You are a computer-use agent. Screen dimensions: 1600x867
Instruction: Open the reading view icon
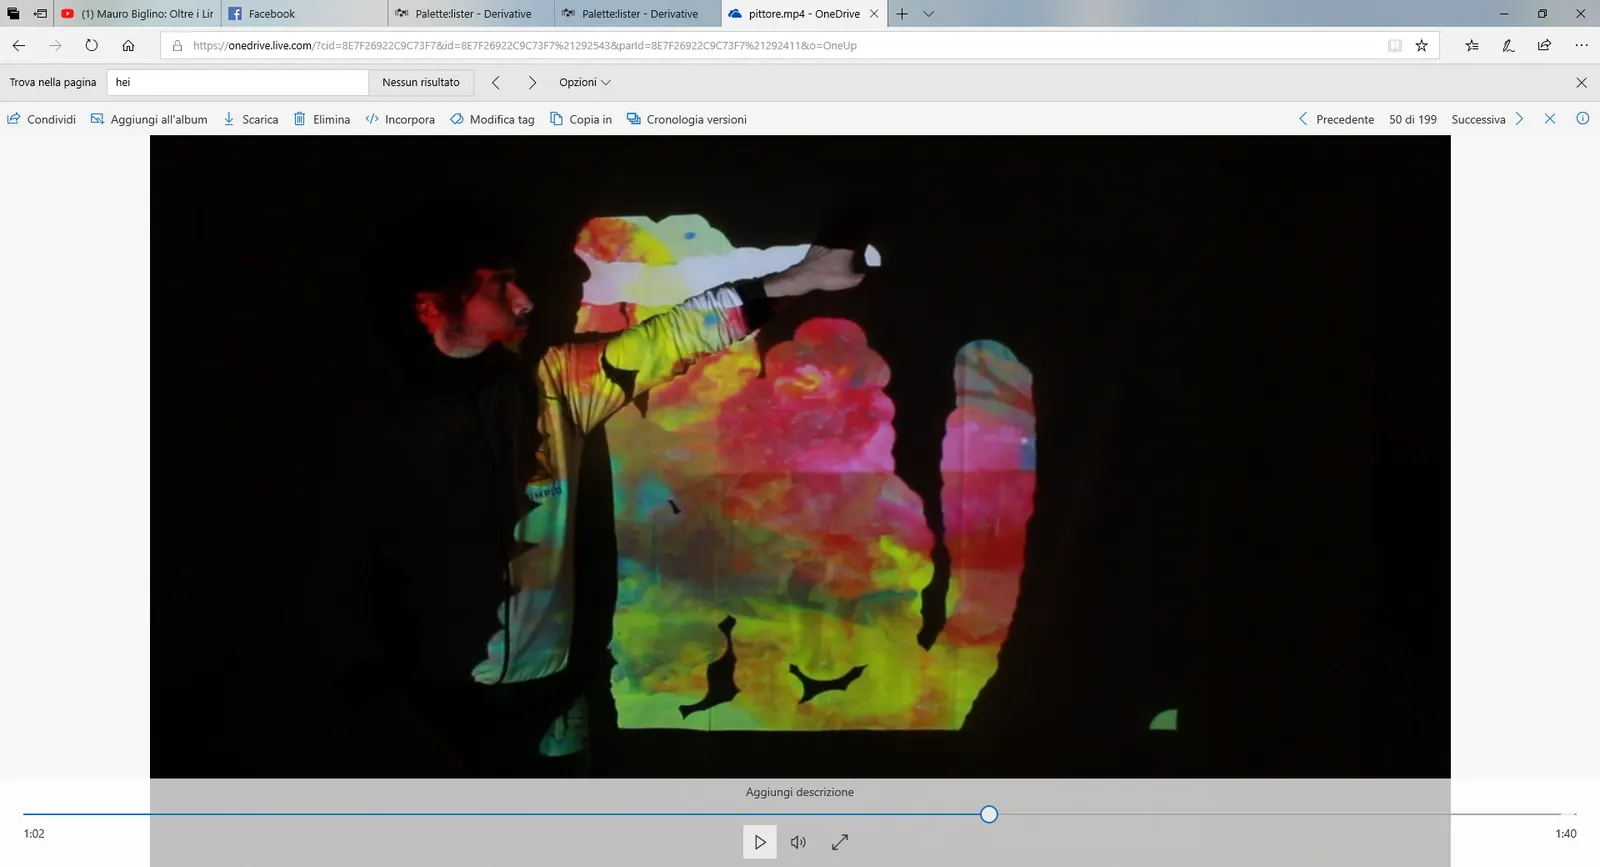click(x=1395, y=45)
